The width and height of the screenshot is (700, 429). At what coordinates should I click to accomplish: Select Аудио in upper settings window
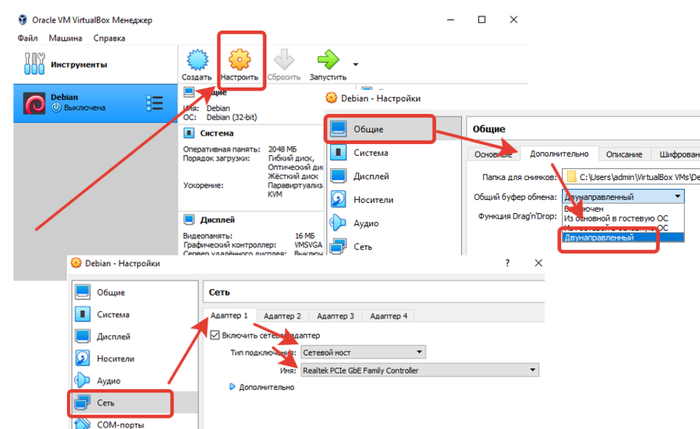pyautogui.click(x=366, y=223)
